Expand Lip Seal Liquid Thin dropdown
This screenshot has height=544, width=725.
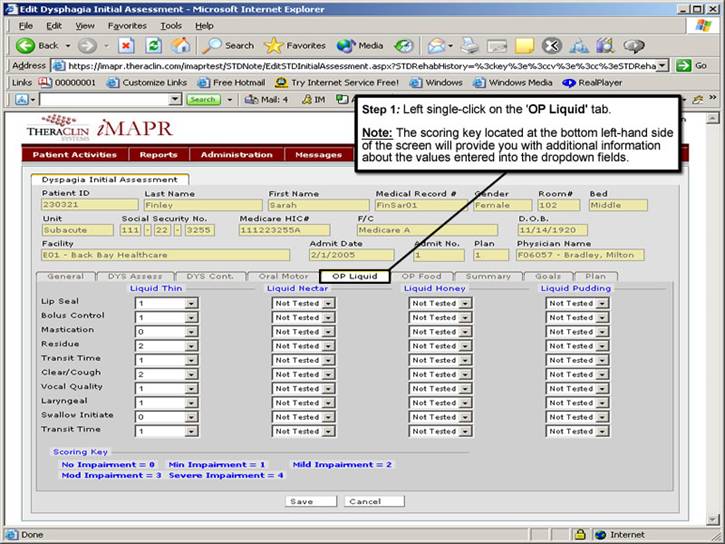[191, 304]
